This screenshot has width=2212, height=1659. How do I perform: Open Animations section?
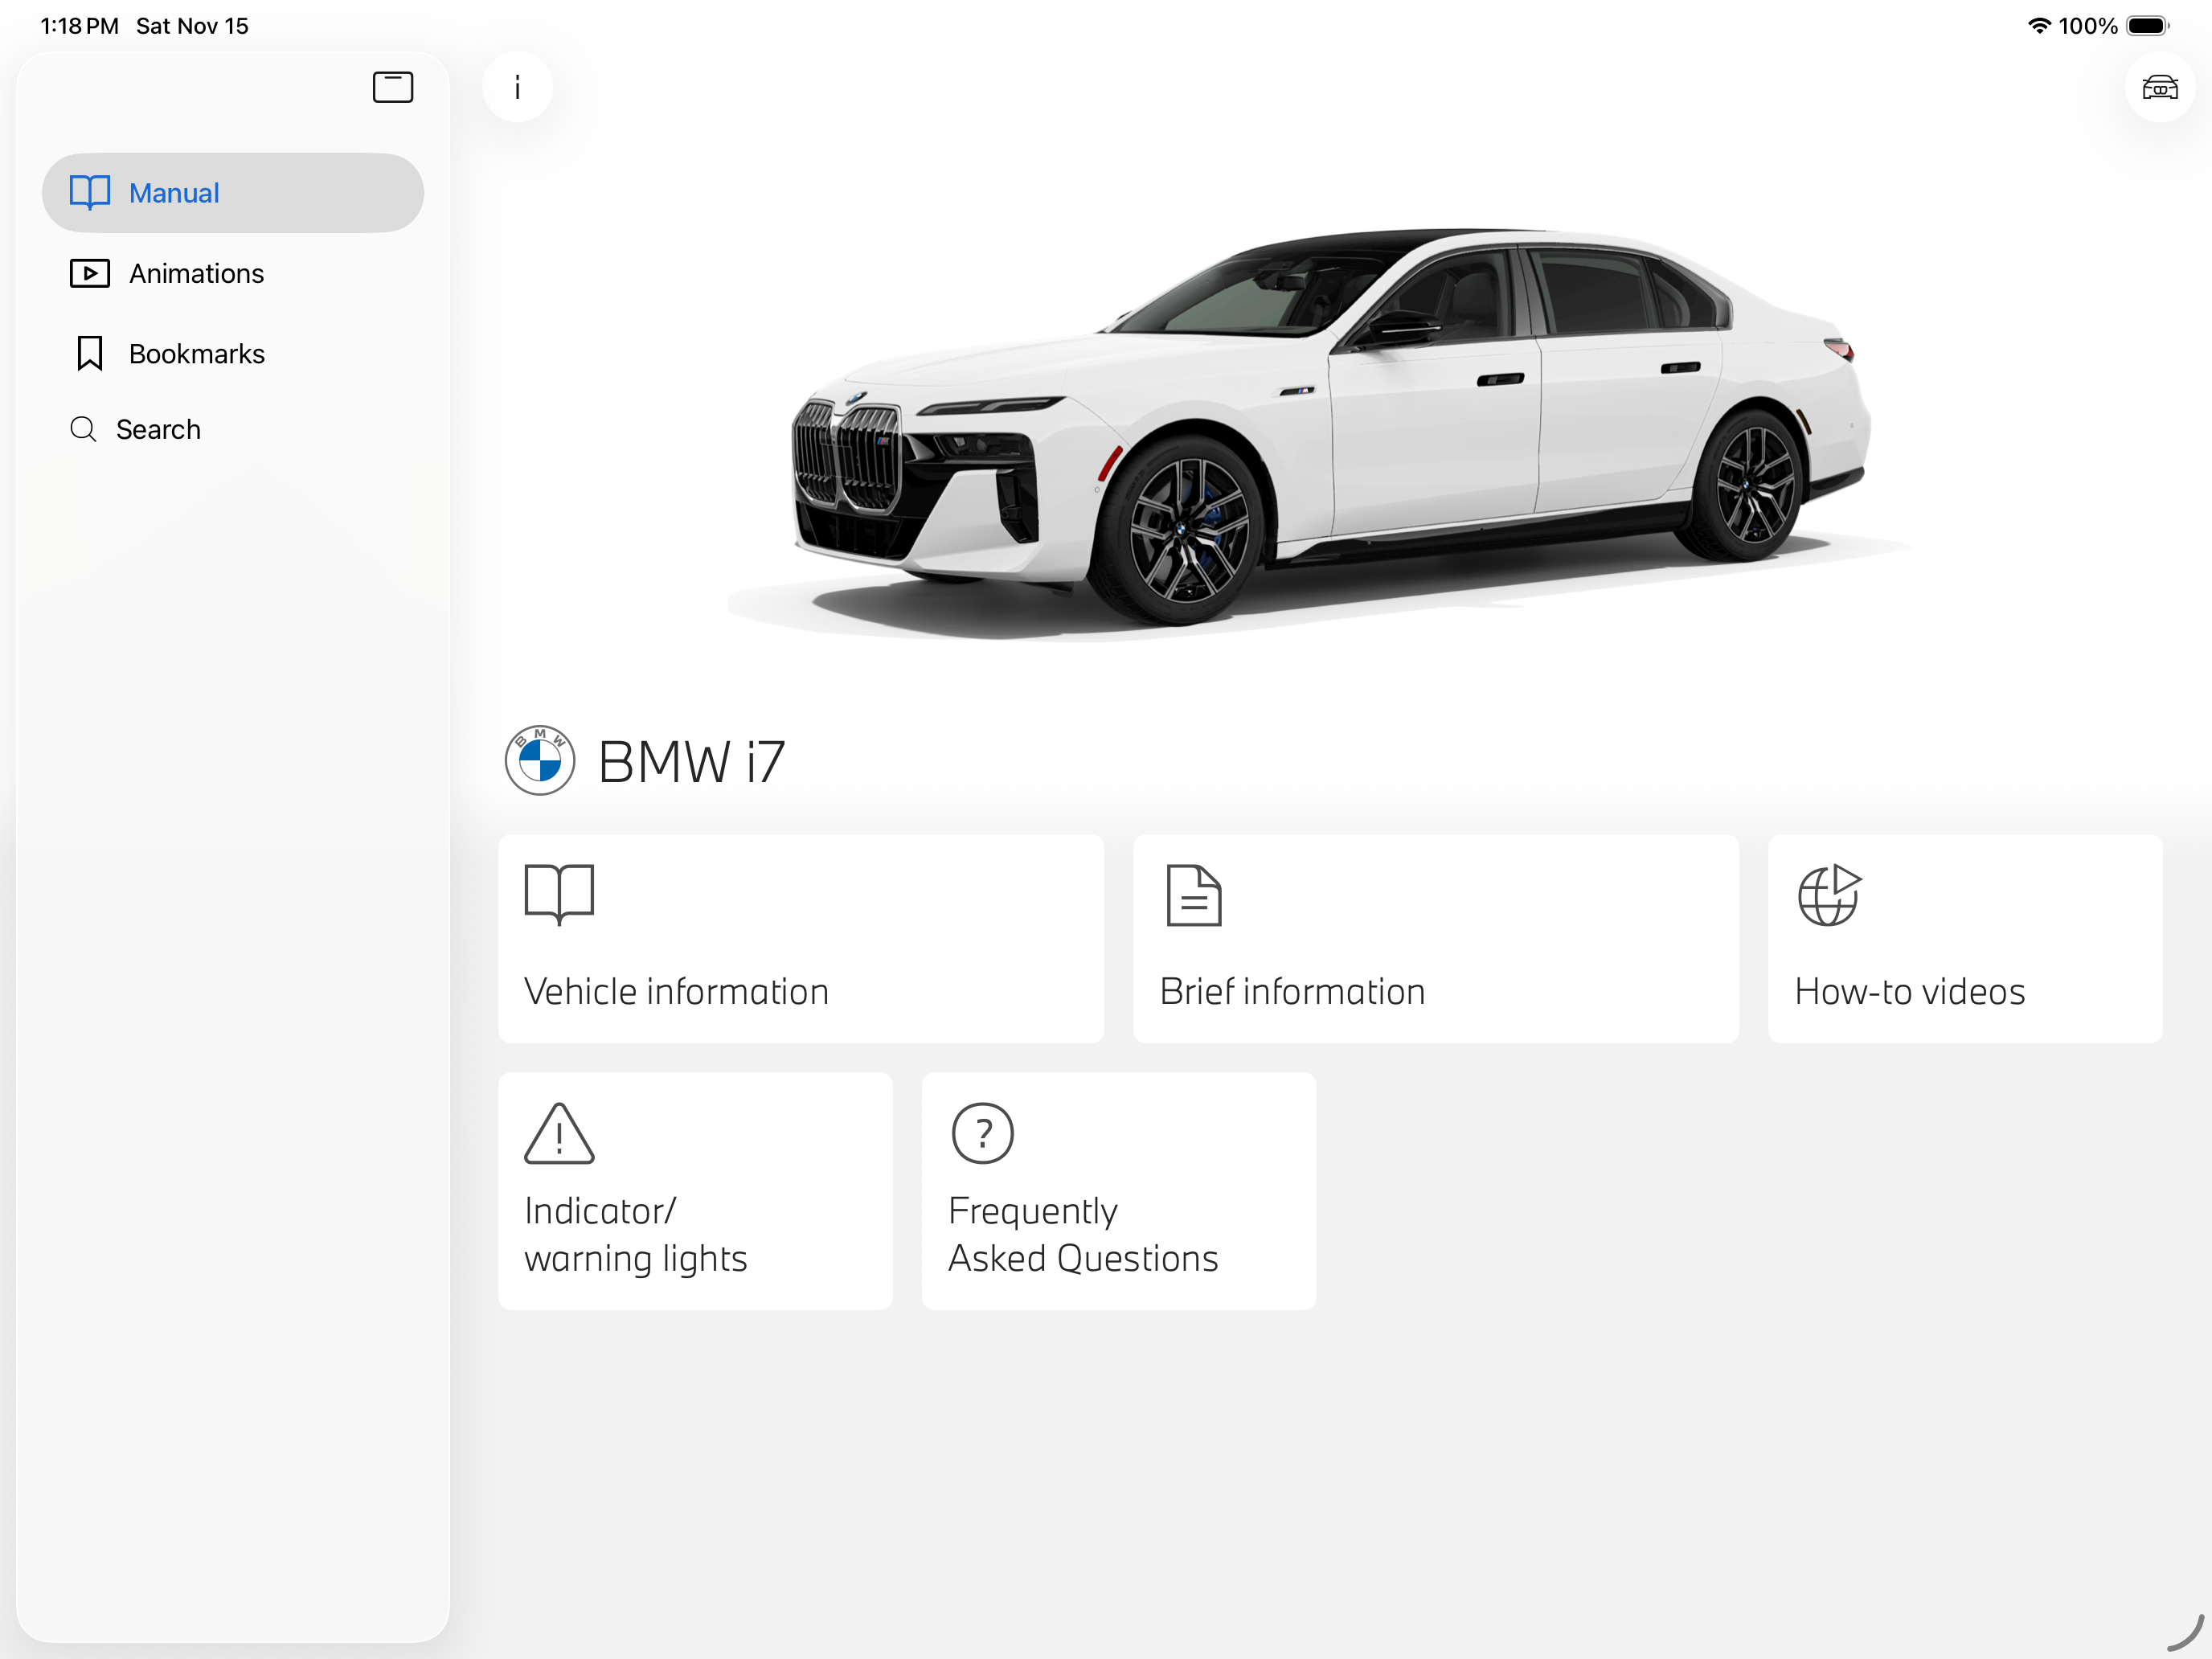point(196,273)
